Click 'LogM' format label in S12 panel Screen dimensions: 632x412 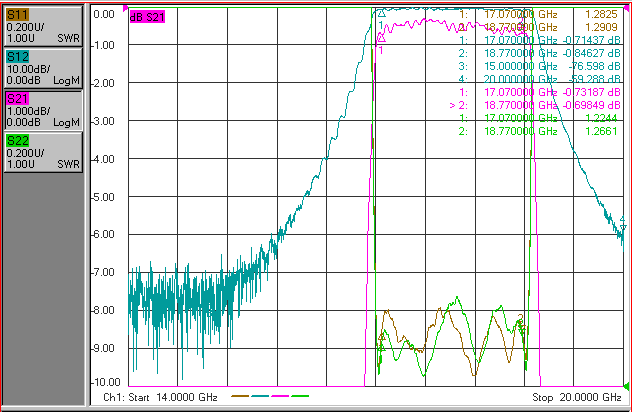tap(67, 80)
